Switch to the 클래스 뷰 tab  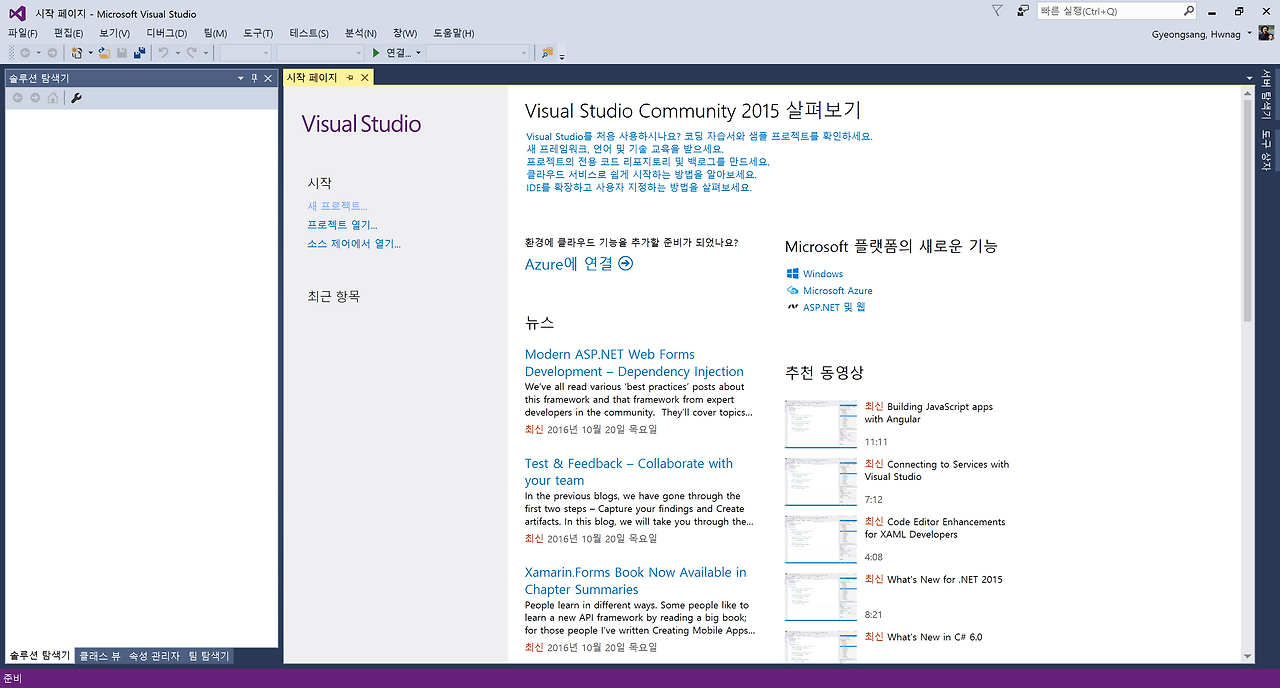100,656
